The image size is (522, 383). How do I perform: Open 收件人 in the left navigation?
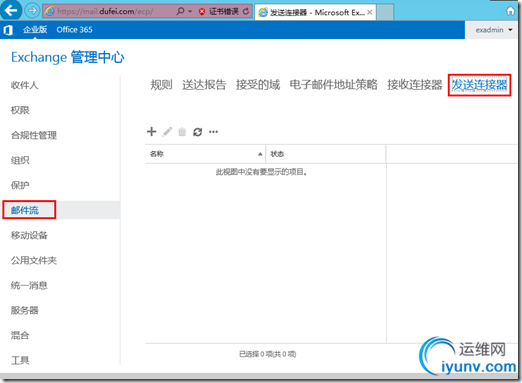tap(24, 85)
